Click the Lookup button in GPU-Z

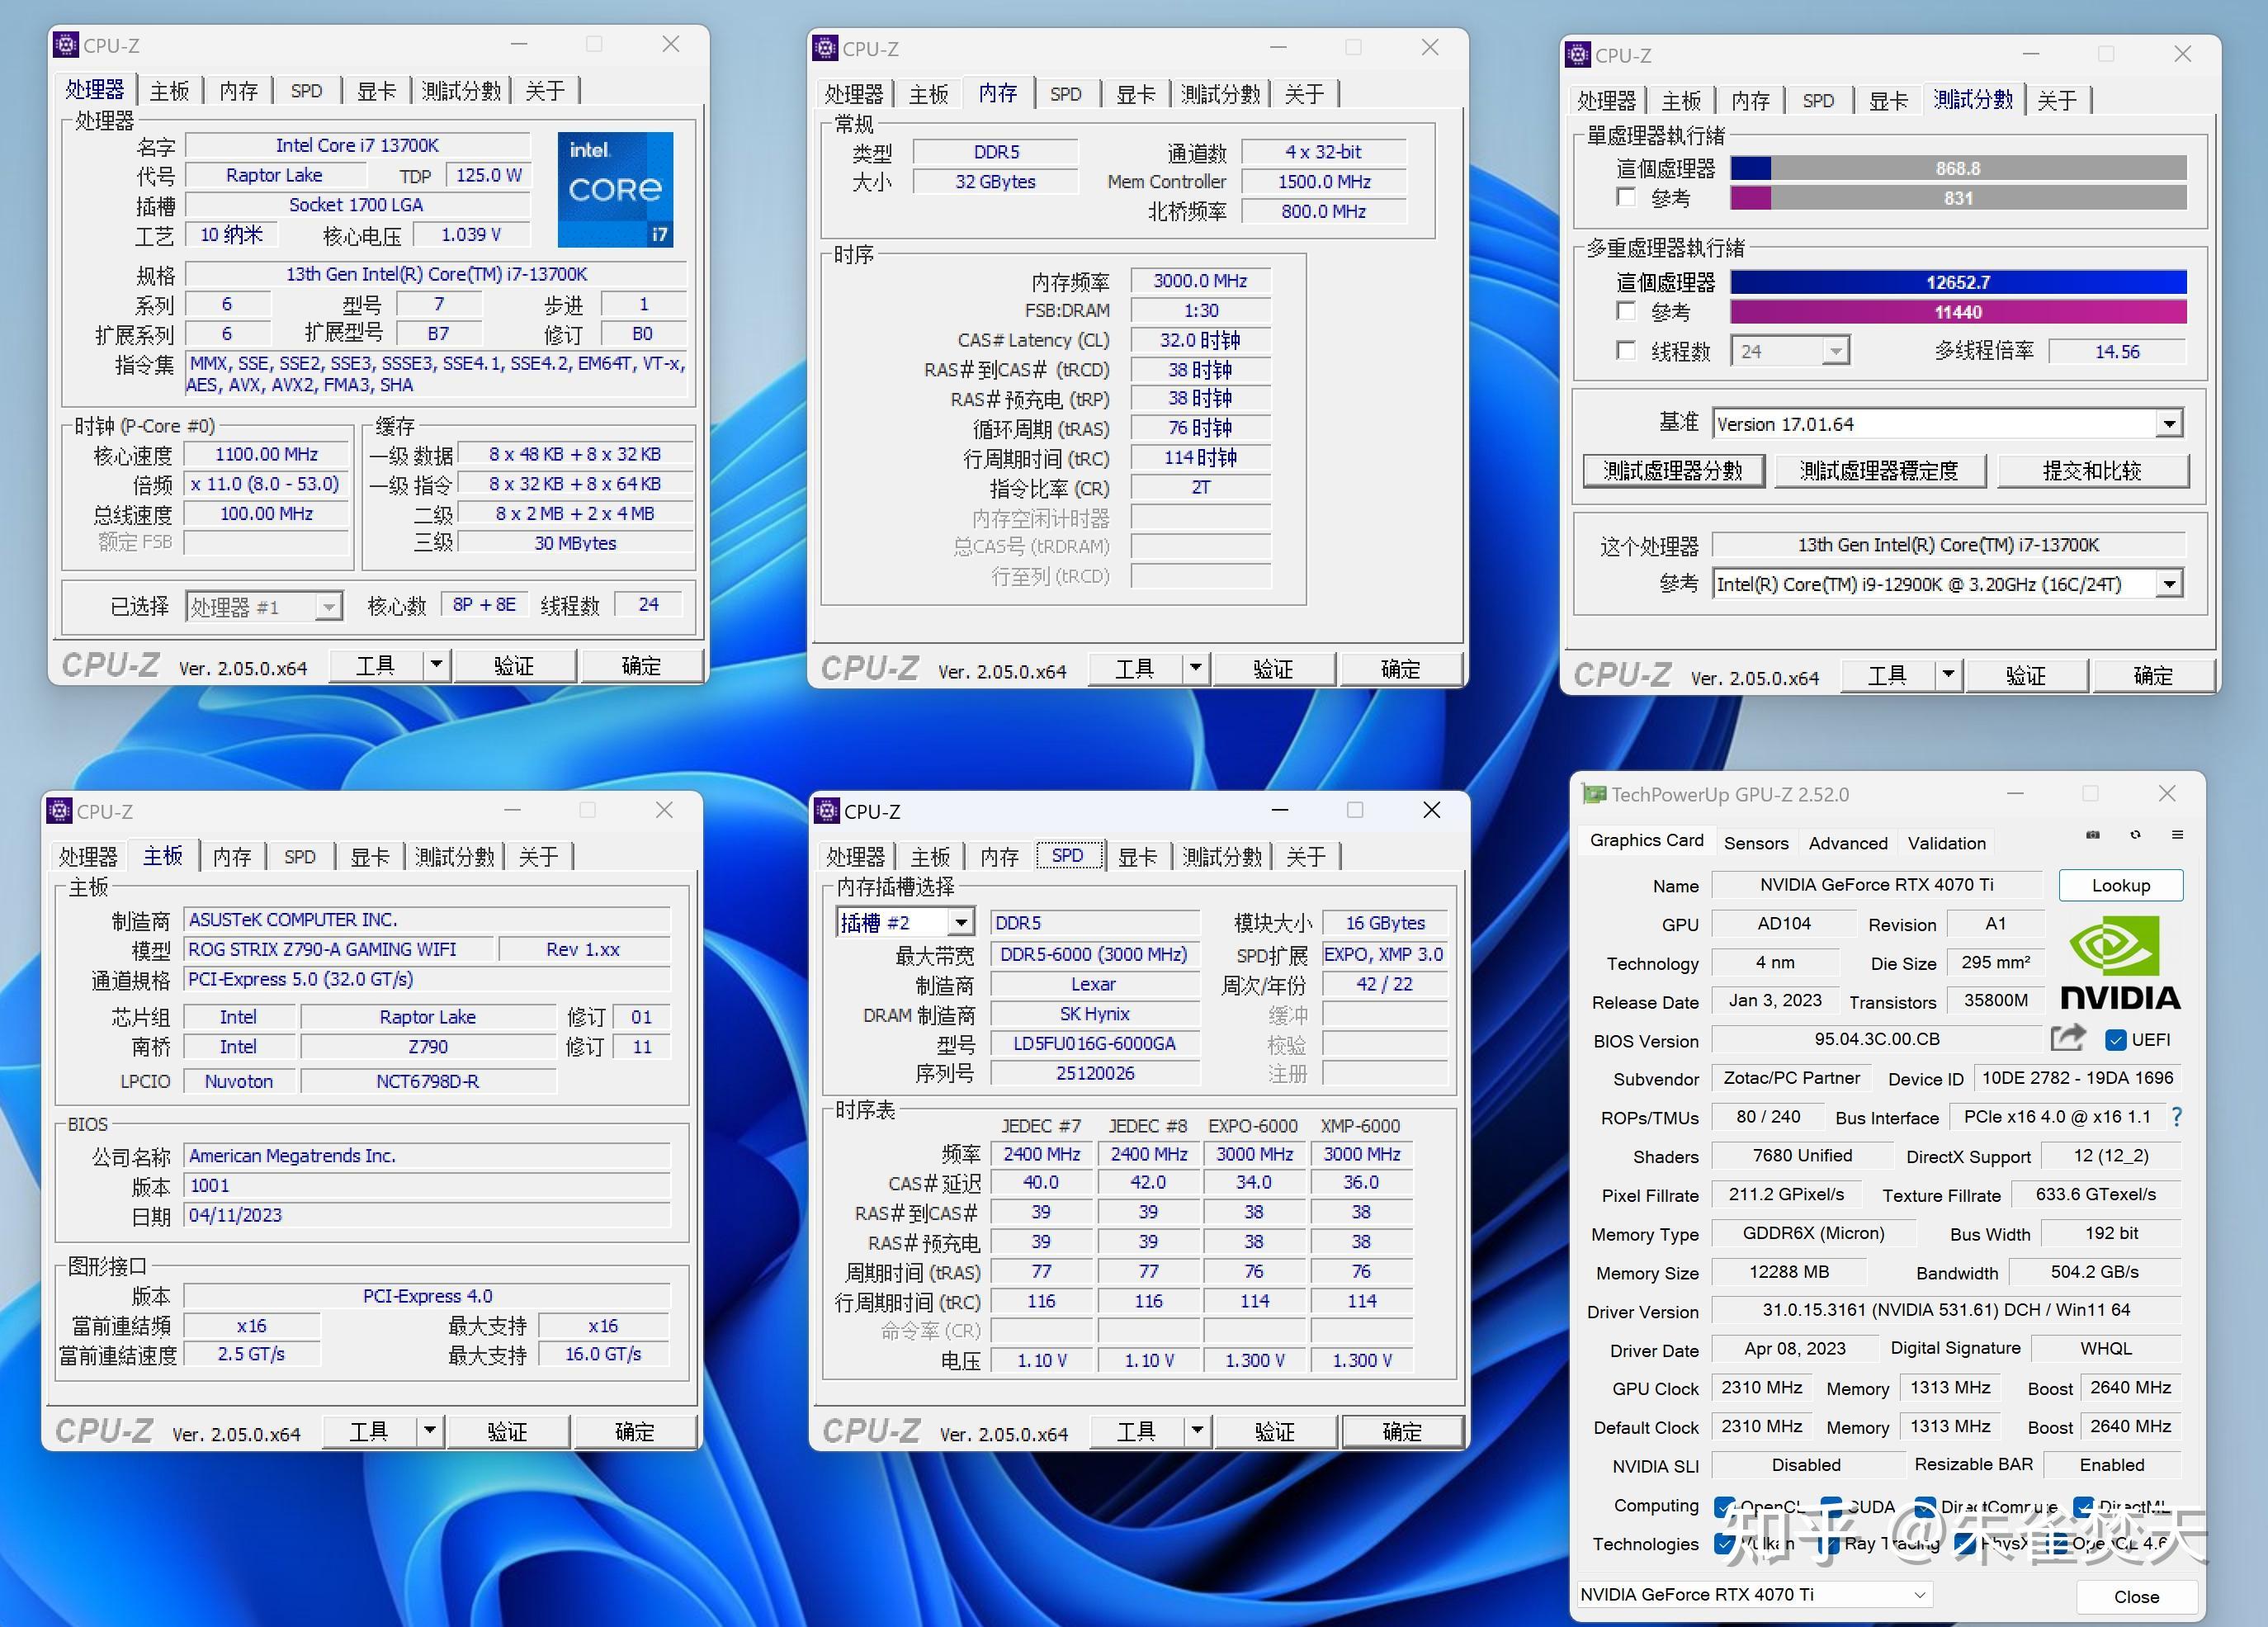point(2120,885)
